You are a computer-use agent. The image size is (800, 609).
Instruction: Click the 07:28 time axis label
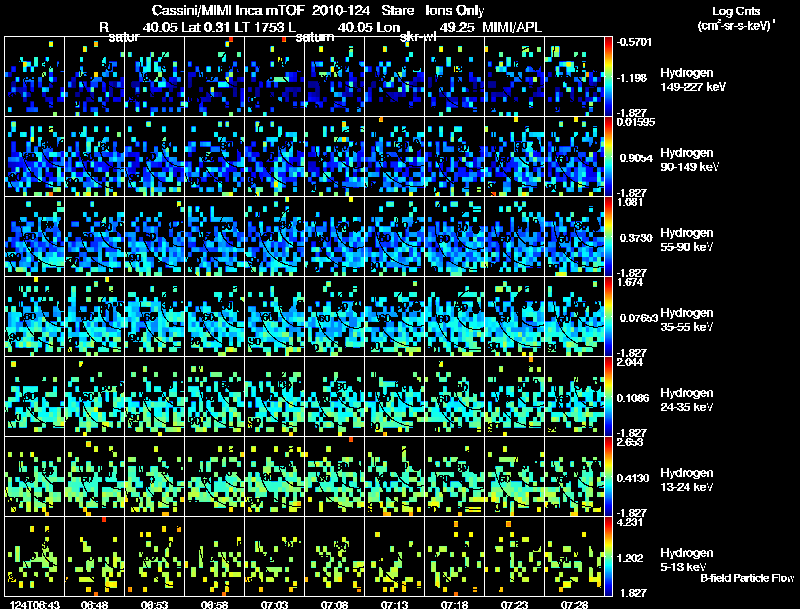[x=574, y=603]
